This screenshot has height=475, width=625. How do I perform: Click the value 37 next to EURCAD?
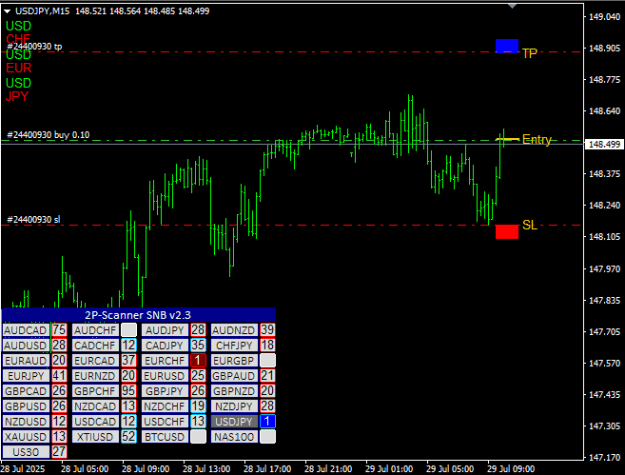(x=128, y=360)
